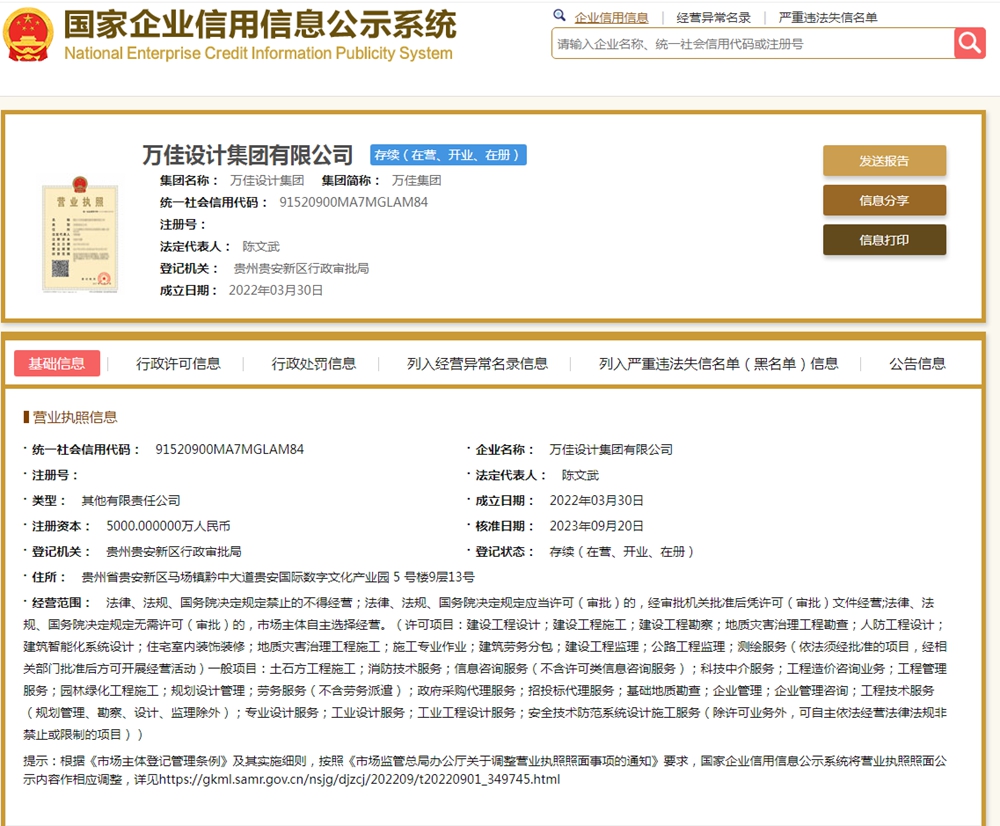The image size is (1000, 826).
Task: Click company type 其他有限责任公司
Action: pos(131,501)
